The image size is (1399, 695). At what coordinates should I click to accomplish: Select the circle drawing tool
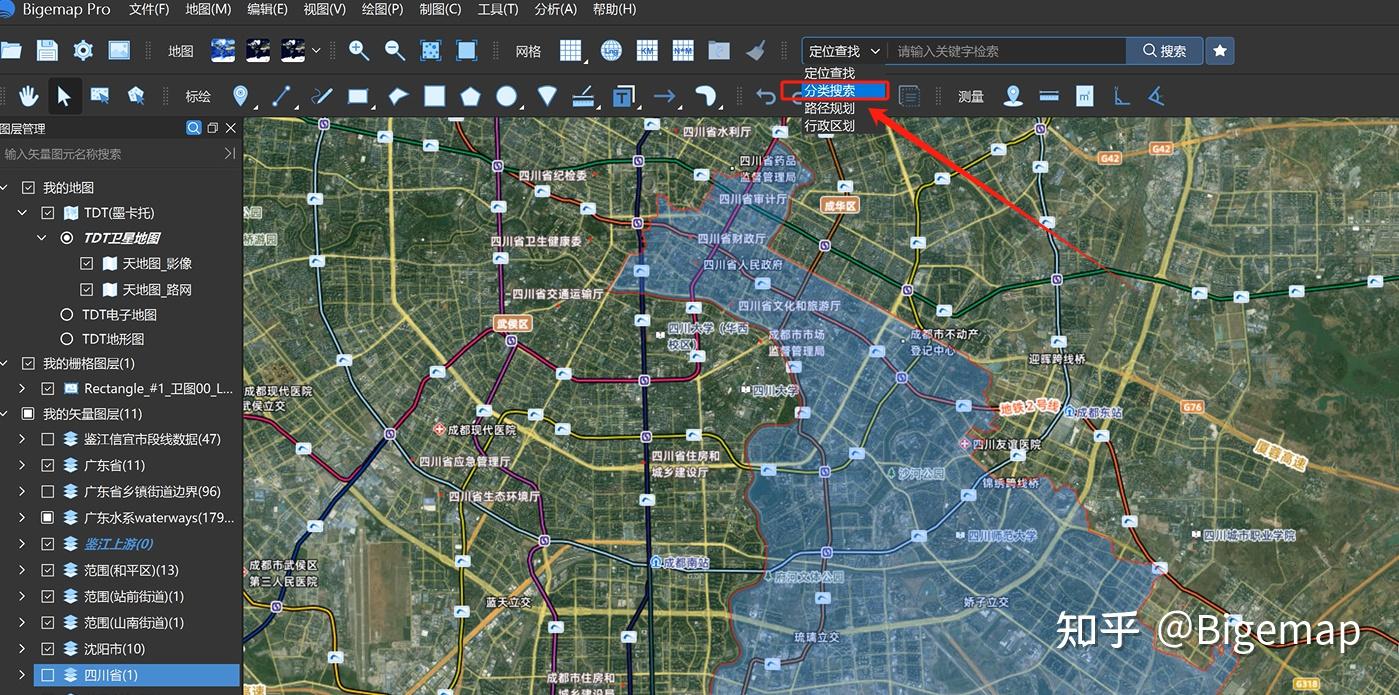click(507, 96)
